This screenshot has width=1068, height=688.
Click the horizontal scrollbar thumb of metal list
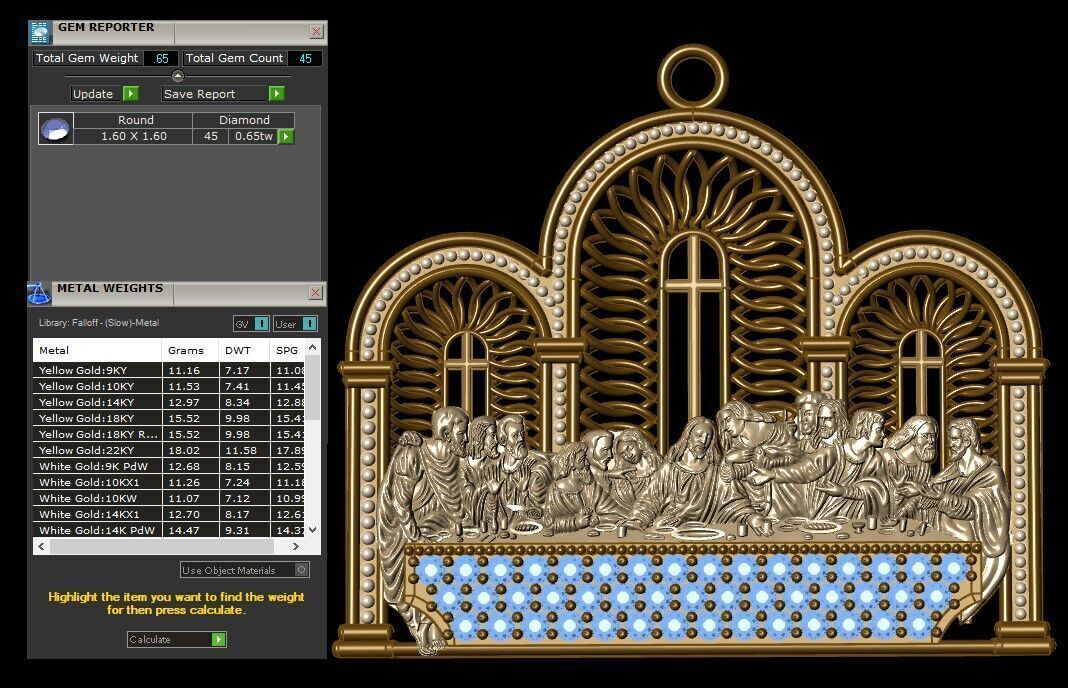162,546
